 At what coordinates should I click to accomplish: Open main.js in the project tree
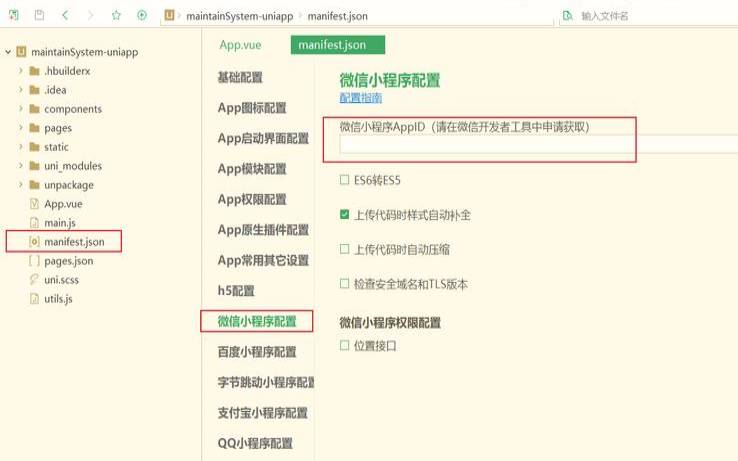pyautogui.click(x=60, y=223)
